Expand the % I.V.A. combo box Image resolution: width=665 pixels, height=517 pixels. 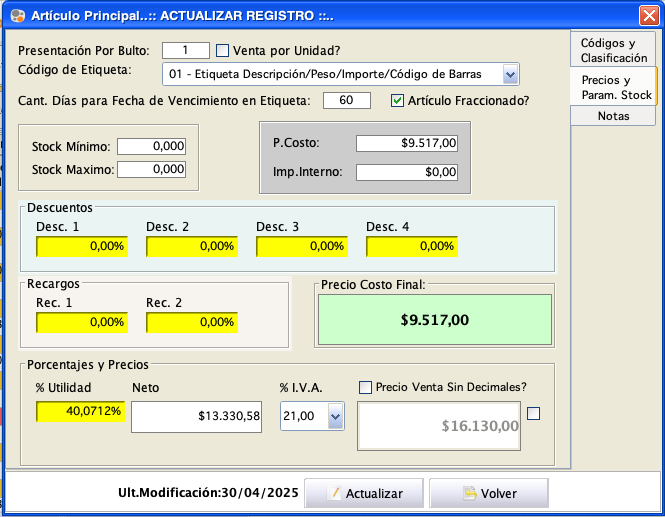(335, 416)
